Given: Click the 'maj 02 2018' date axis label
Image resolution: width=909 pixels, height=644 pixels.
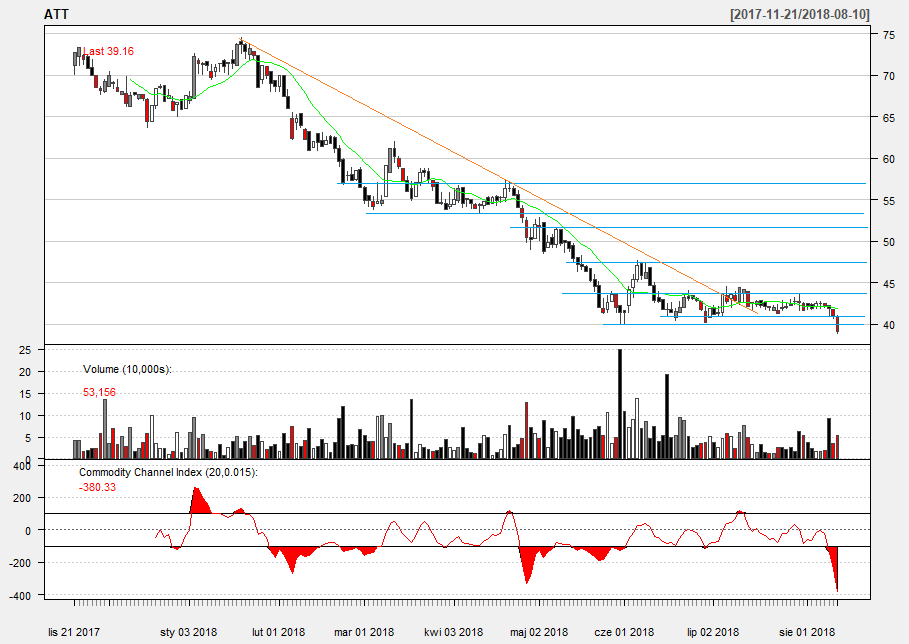Looking at the screenshot, I should coord(539,632).
